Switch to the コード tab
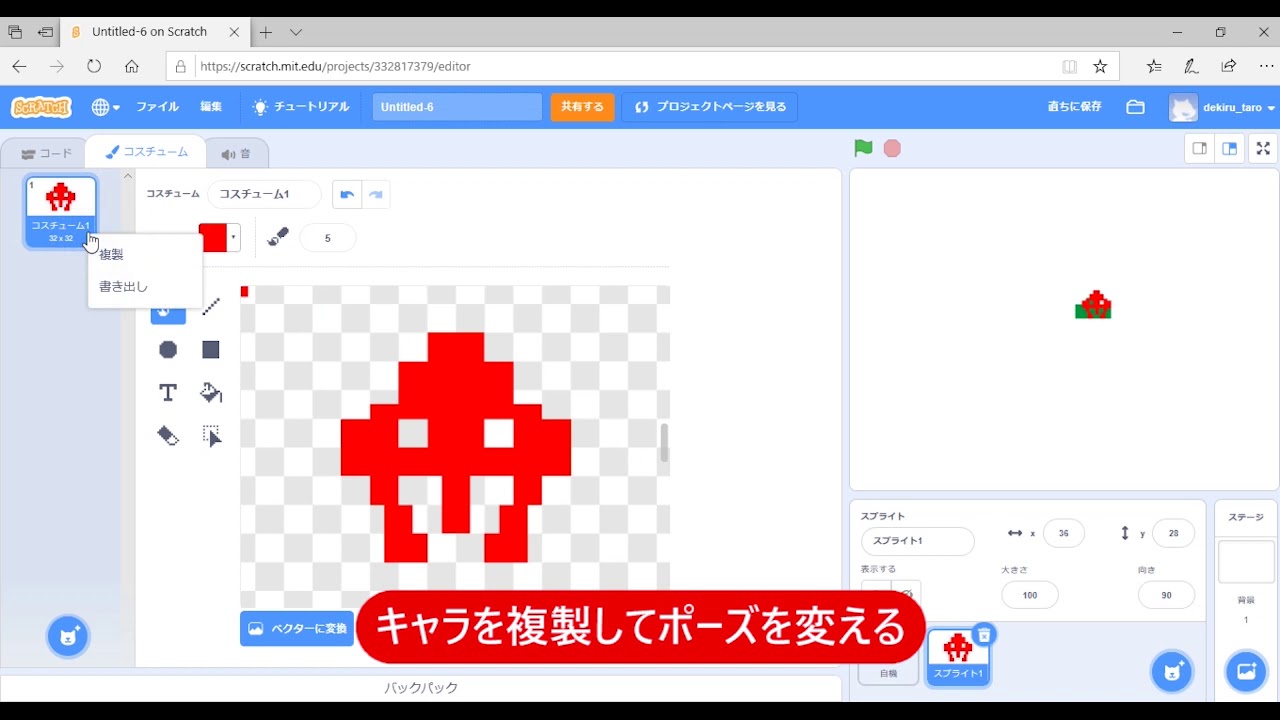Screen dimensions: 1280x720 [x=46, y=153]
